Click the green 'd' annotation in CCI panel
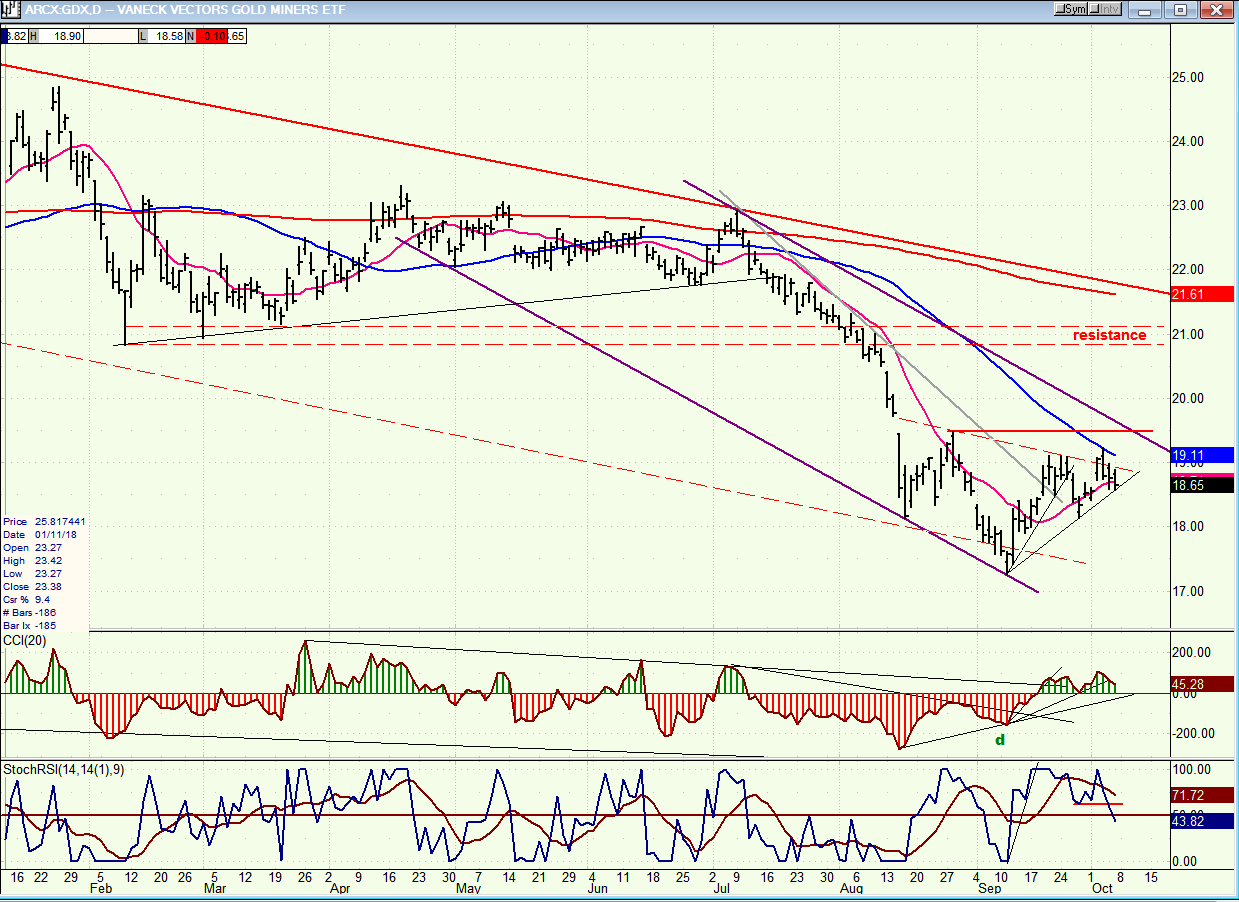This screenshot has height=902, width=1239. [x=999, y=739]
